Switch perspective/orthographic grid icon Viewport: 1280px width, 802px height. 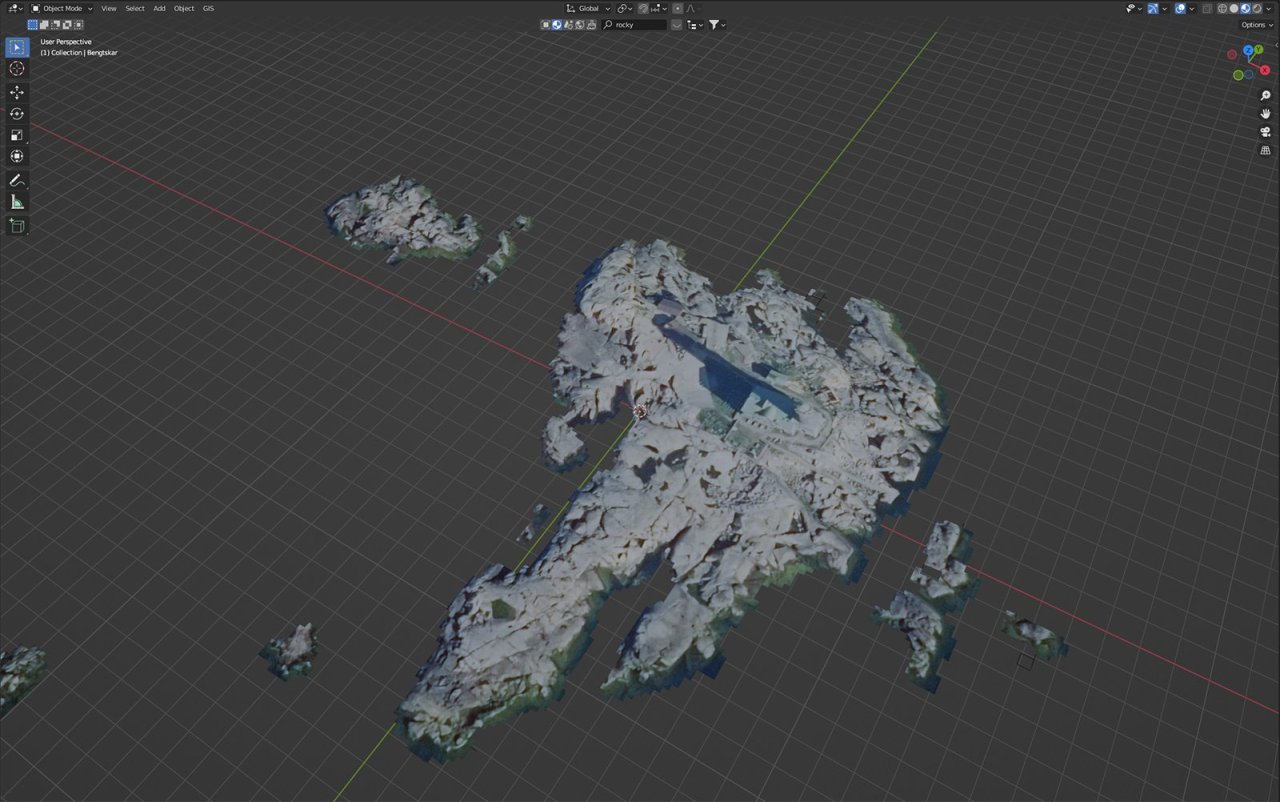coord(1265,150)
